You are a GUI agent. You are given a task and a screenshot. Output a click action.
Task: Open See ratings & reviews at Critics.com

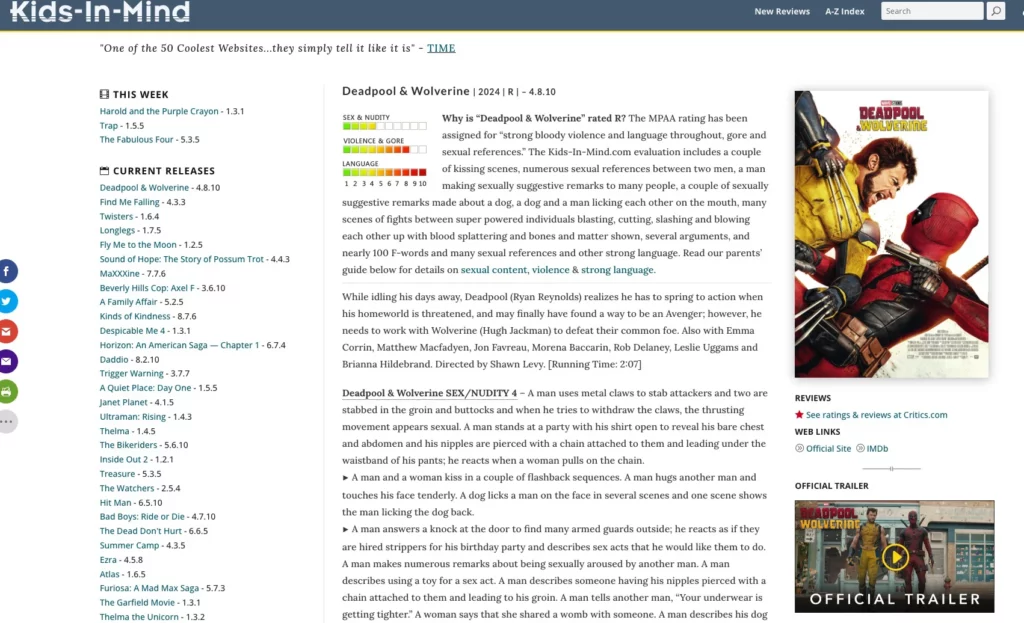tap(876, 415)
